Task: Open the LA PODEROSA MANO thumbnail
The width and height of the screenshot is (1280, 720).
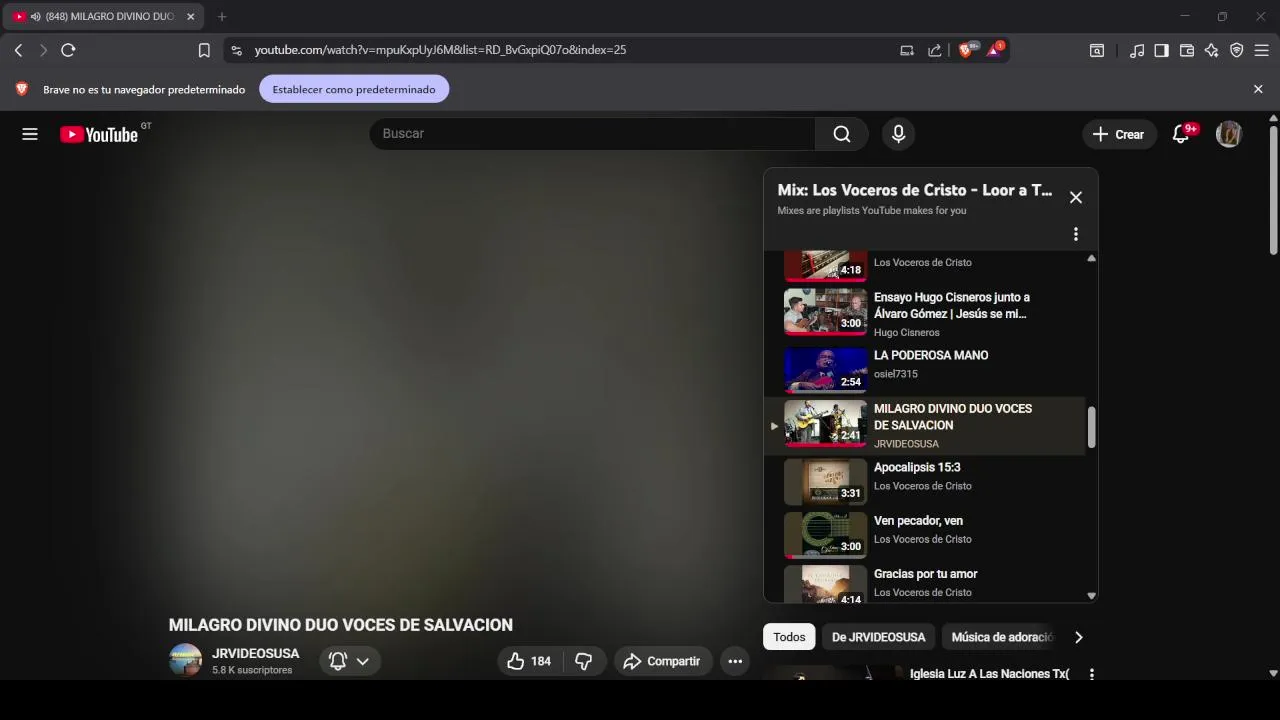Action: point(825,369)
